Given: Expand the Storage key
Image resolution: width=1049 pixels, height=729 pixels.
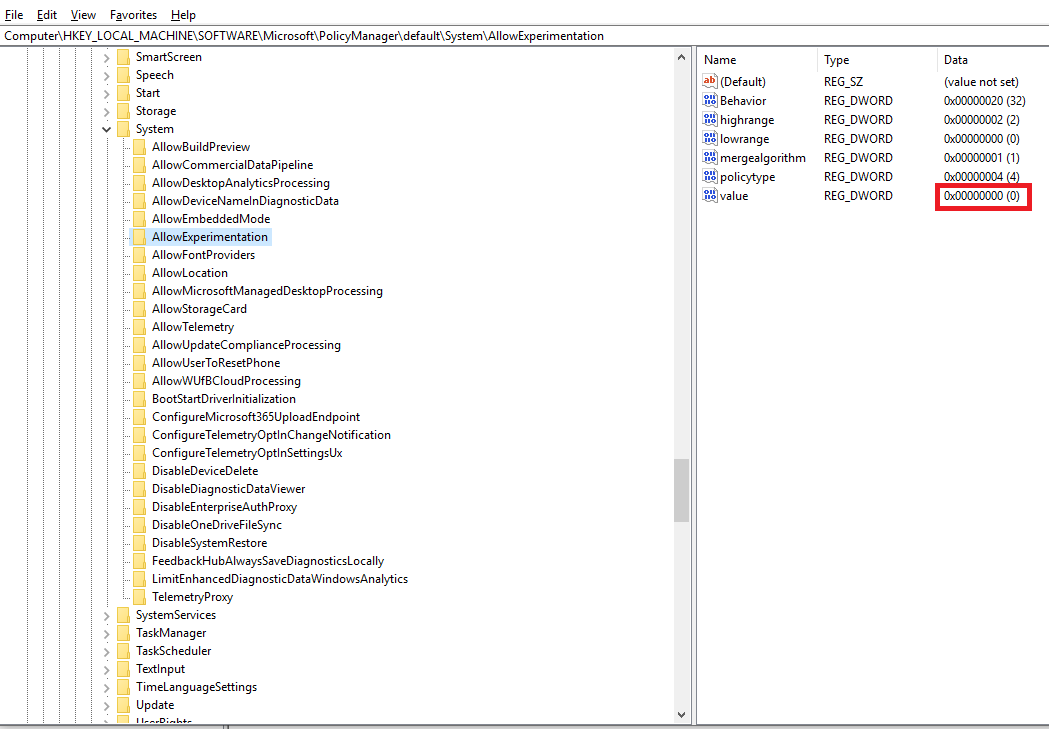Looking at the screenshot, I should coord(106,112).
